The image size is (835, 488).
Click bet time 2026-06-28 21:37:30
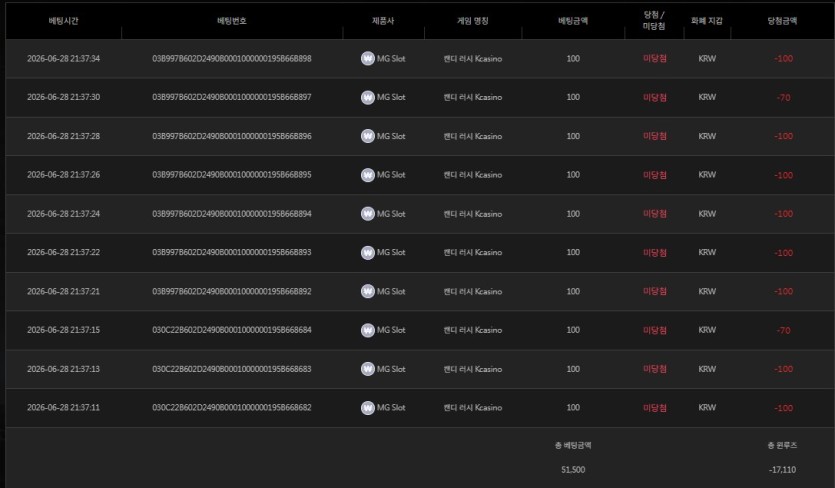click(63, 97)
